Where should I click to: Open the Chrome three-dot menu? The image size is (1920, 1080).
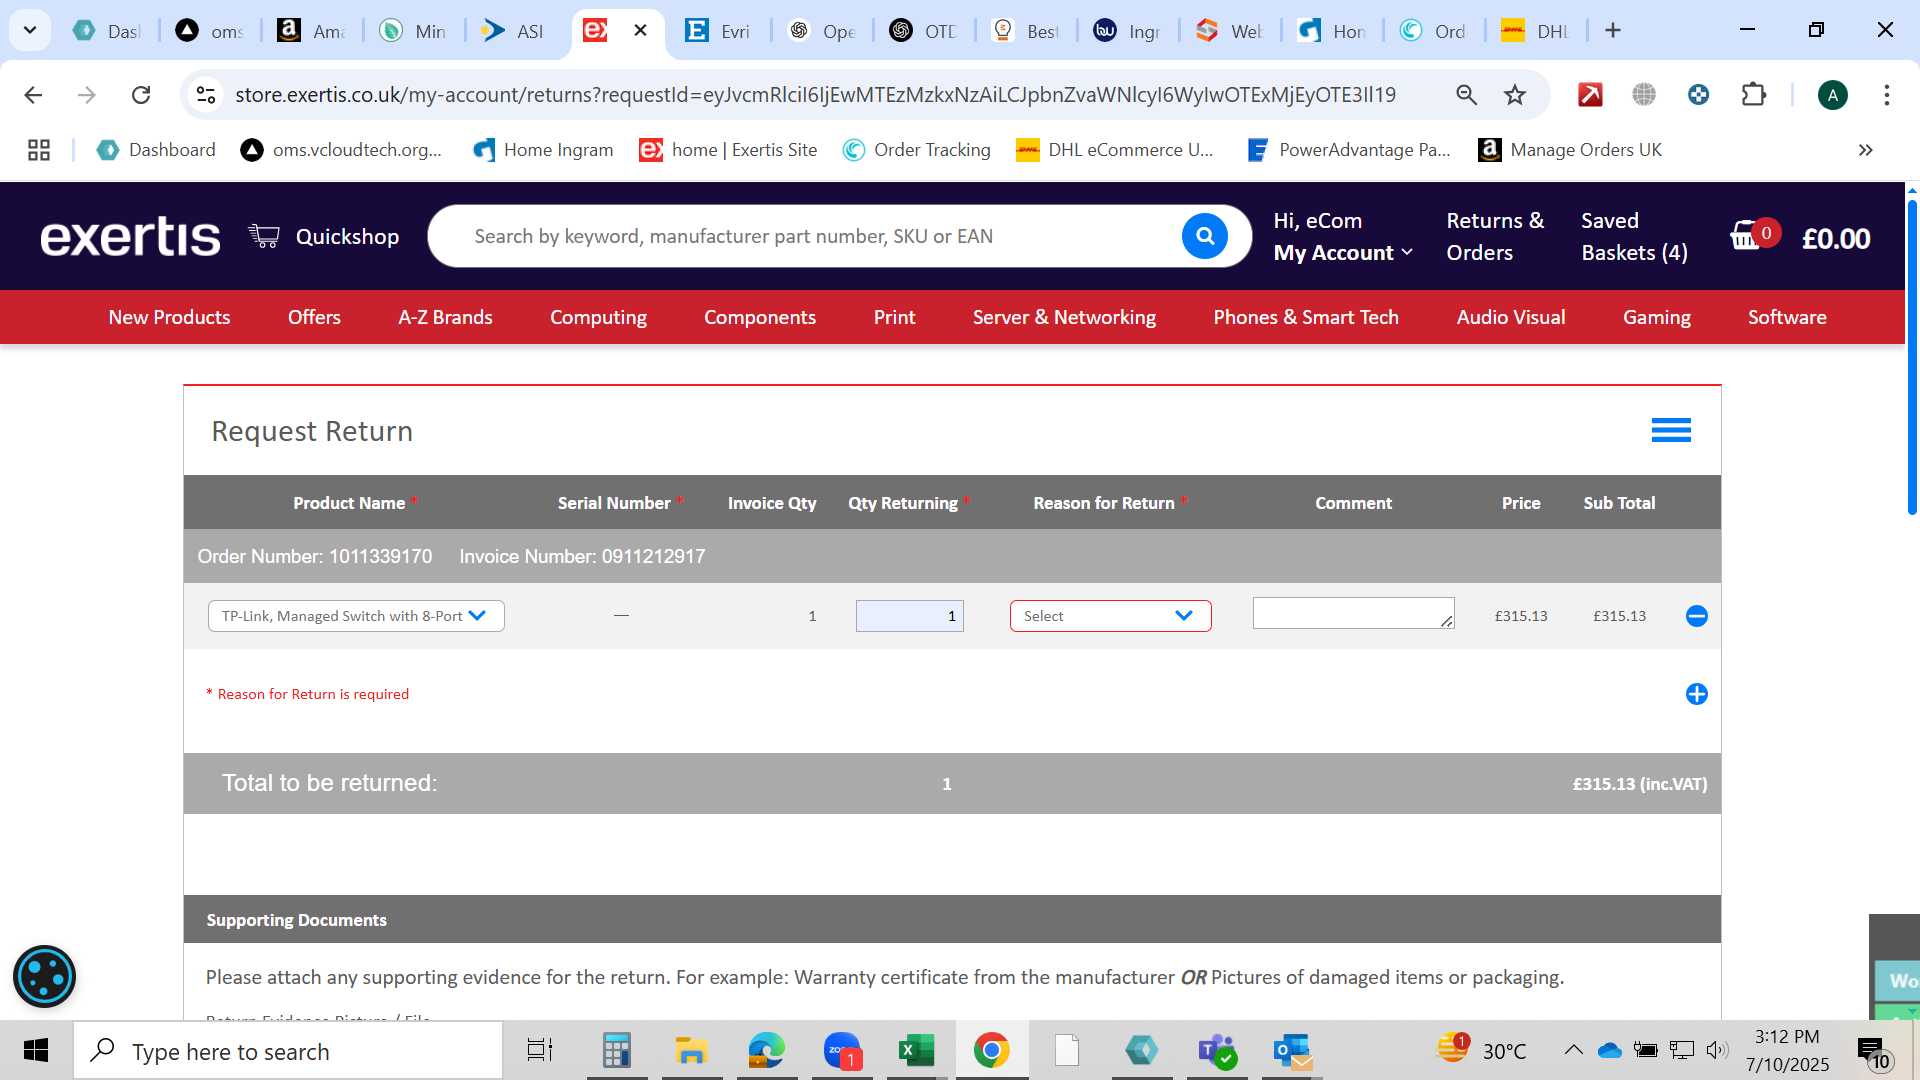coord(1886,95)
